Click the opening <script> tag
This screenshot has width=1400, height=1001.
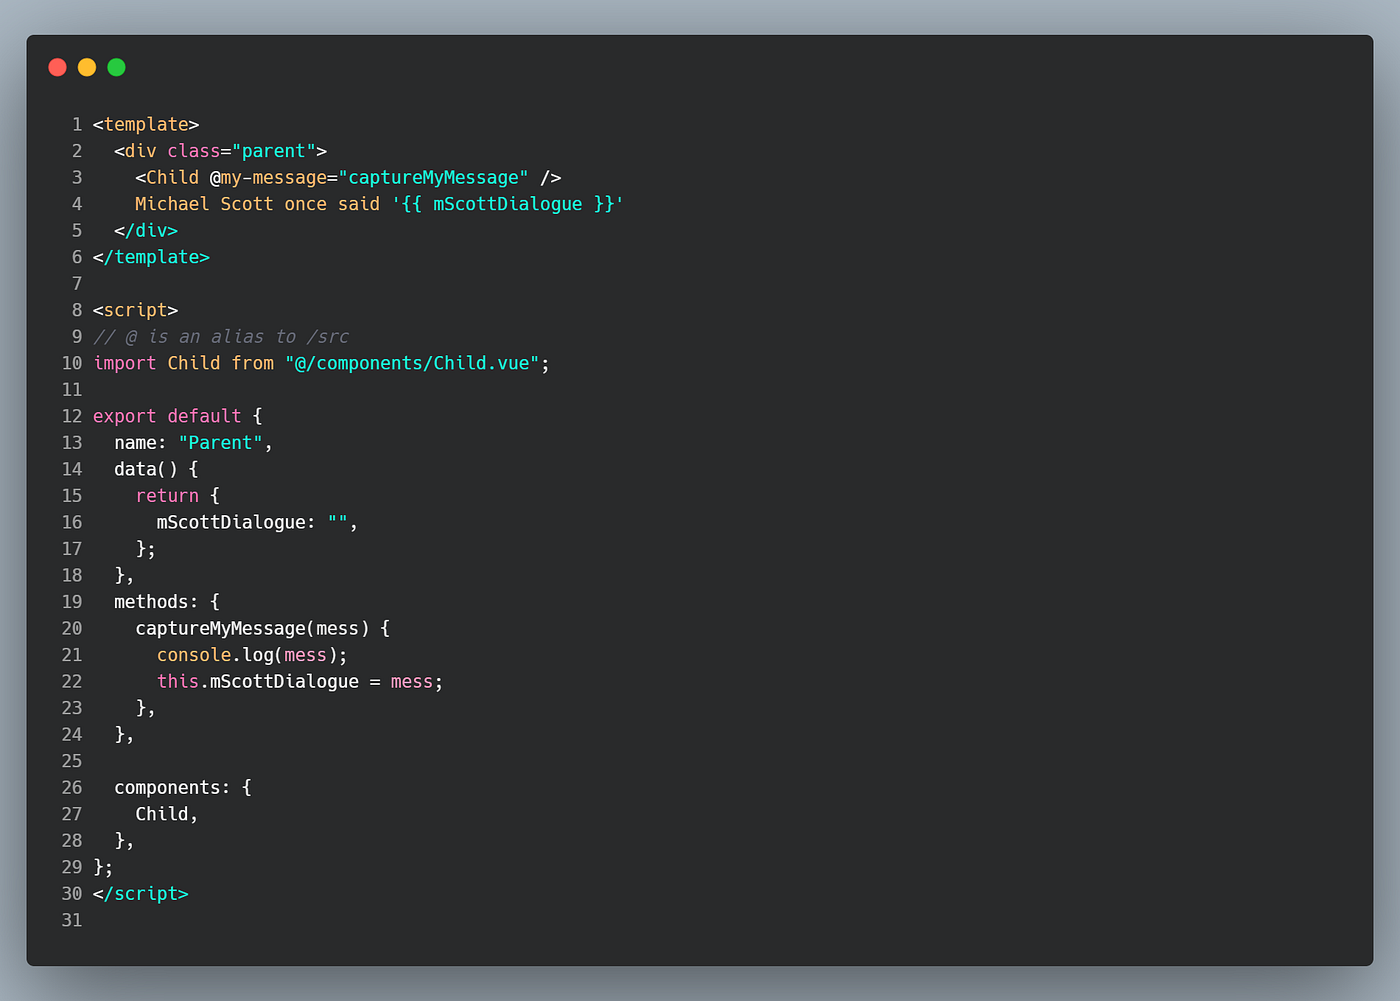[x=135, y=310]
